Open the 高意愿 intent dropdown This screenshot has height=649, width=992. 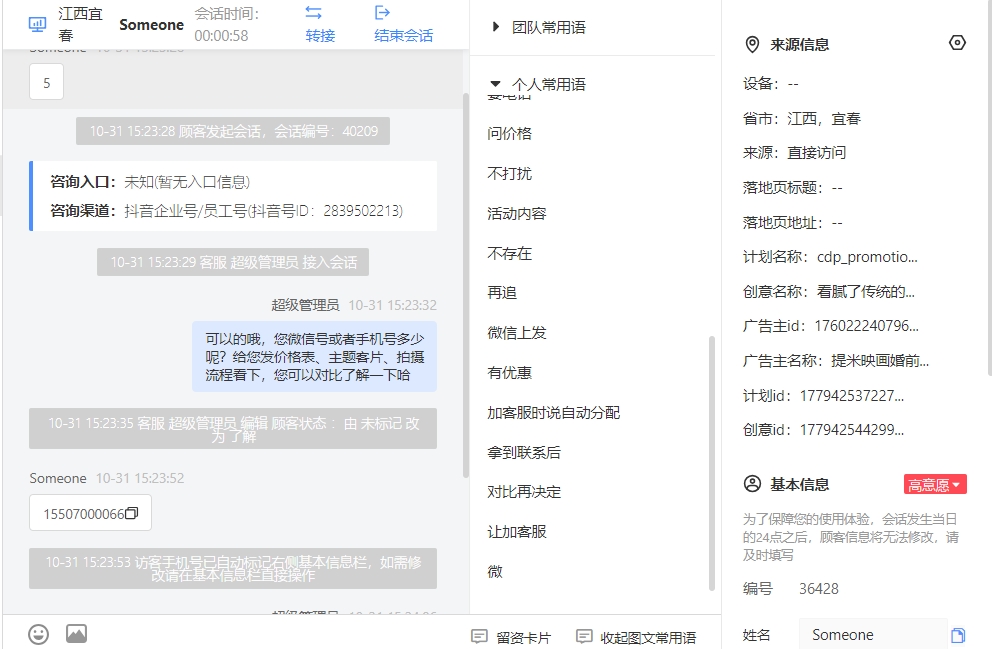click(935, 485)
